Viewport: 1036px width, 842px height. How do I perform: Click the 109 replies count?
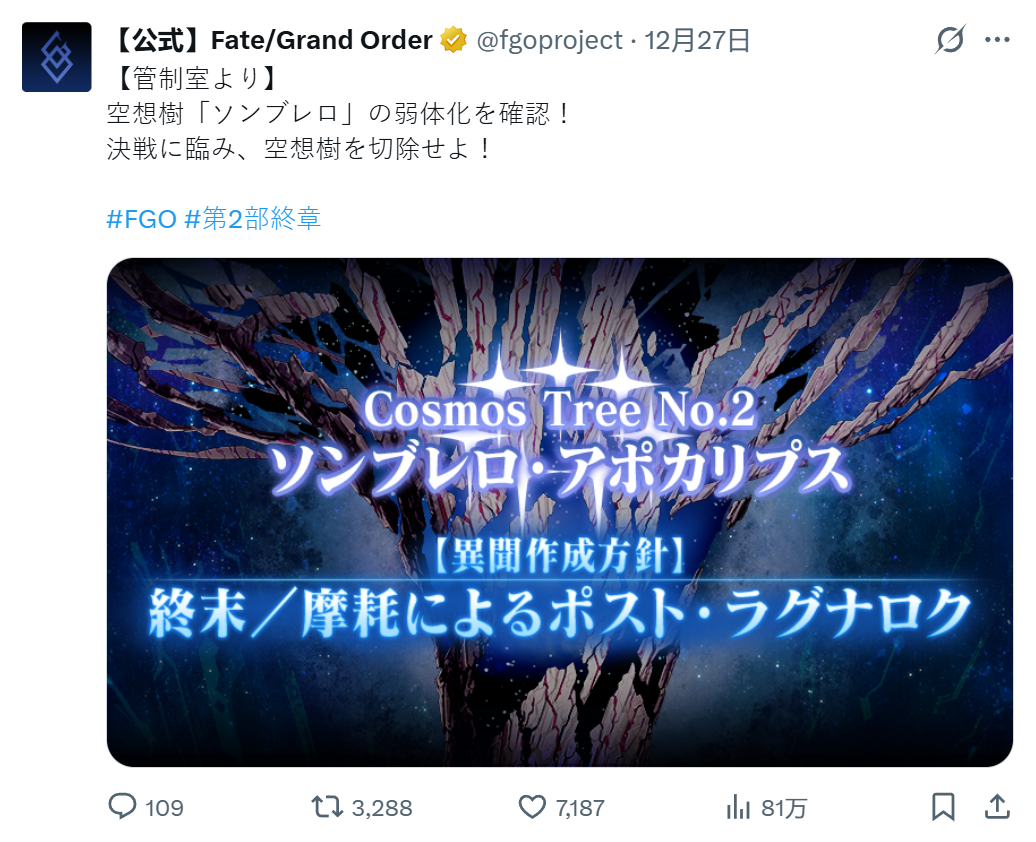click(164, 808)
